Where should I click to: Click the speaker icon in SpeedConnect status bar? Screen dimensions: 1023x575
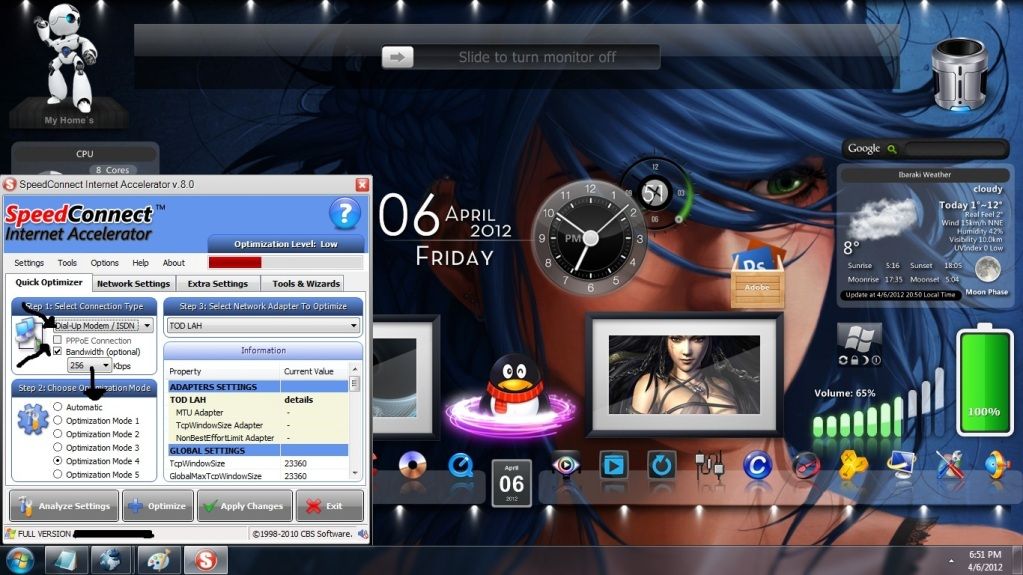(363, 534)
